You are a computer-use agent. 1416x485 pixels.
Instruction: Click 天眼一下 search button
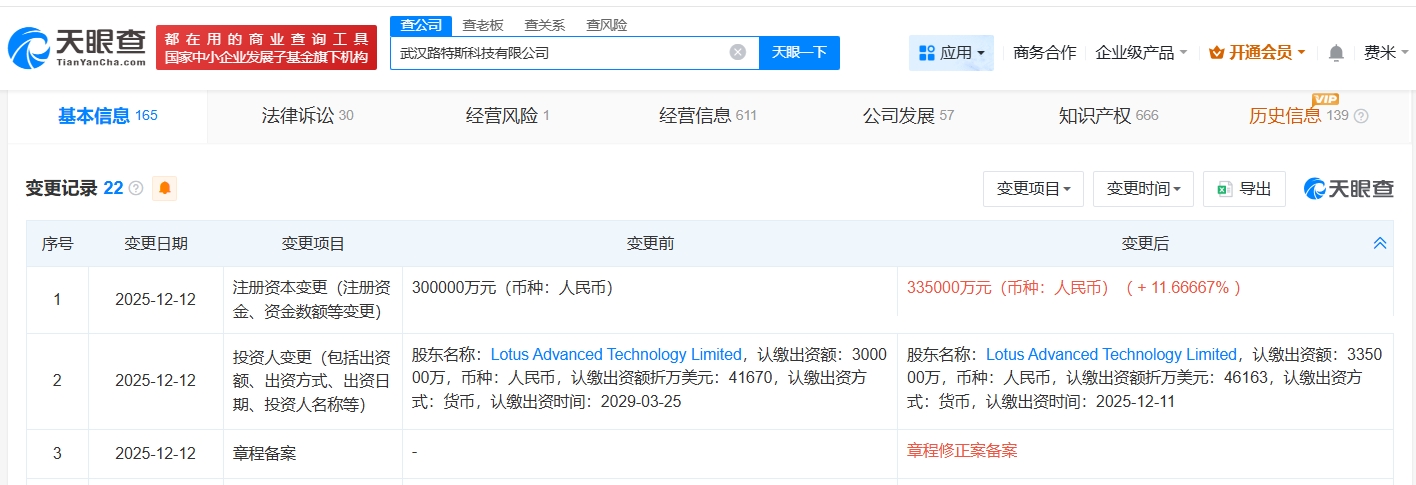coord(799,53)
